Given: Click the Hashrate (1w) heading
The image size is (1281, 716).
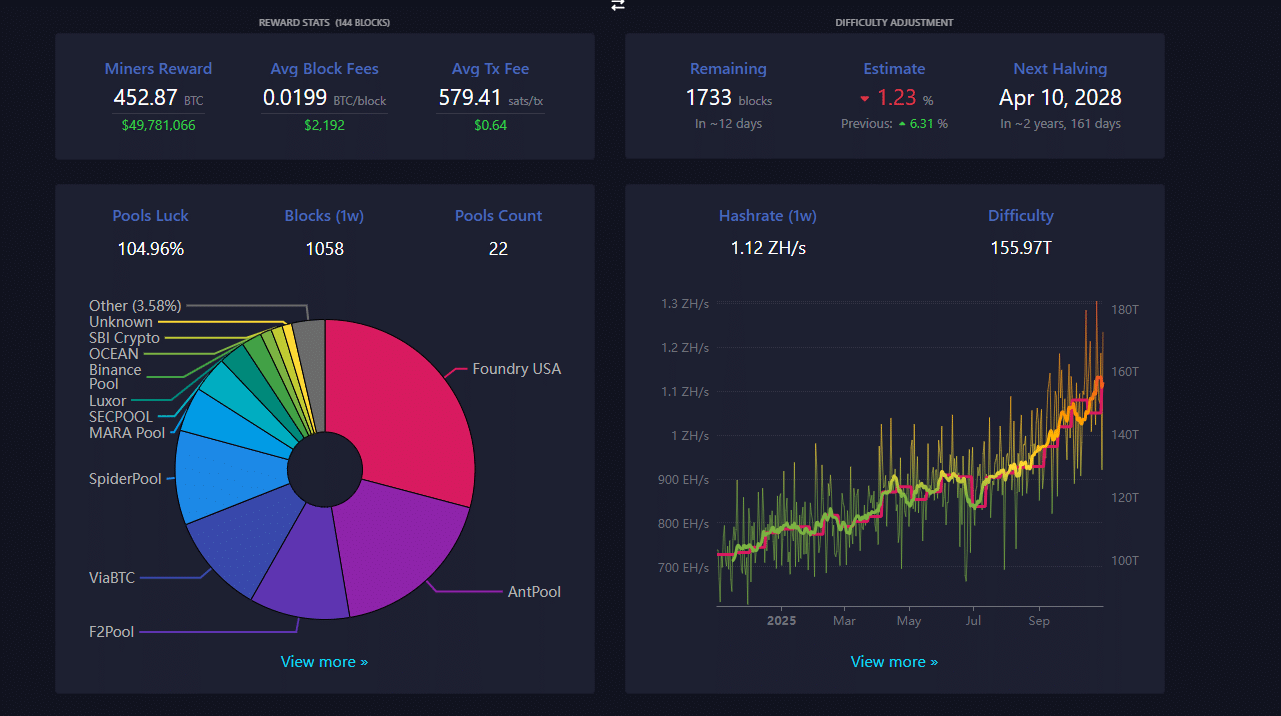Looking at the screenshot, I should [768, 216].
